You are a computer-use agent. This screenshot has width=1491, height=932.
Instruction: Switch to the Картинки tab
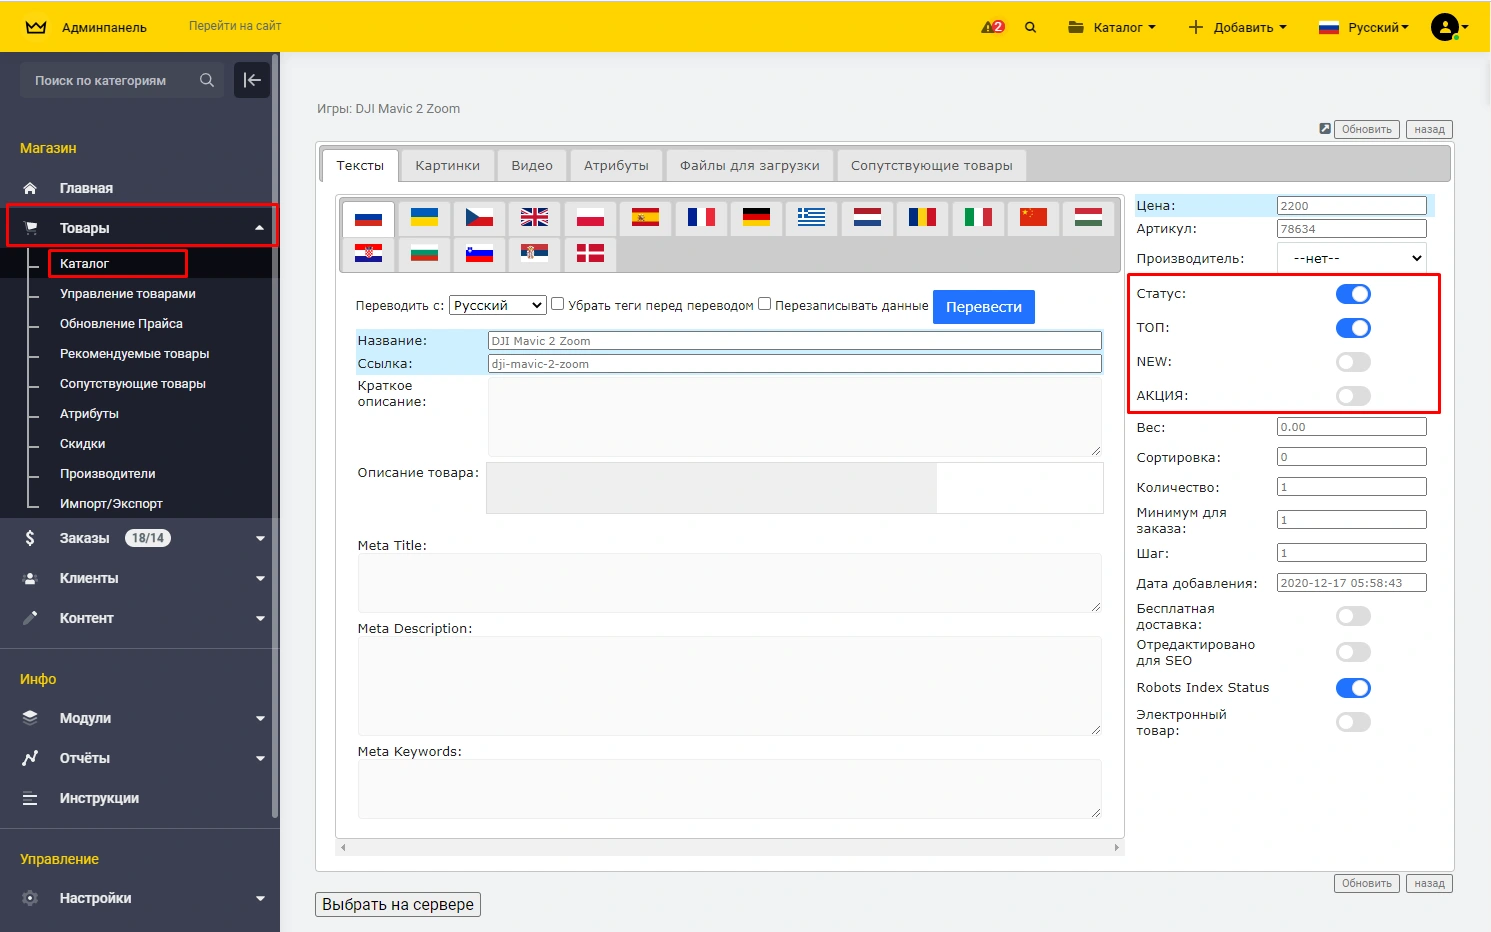point(447,166)
